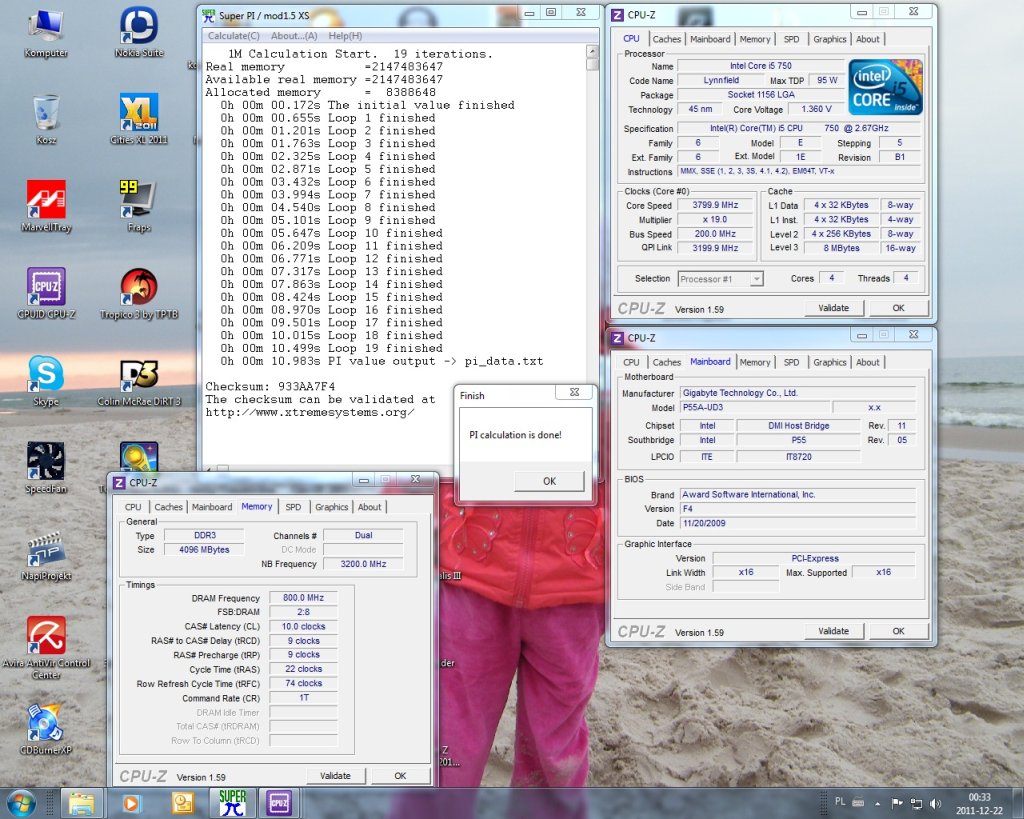This screenshot has width=1024, height=819.
Task: Open Mainboard tab in Memory CPU-Z window
Action: tap(212, 507)
